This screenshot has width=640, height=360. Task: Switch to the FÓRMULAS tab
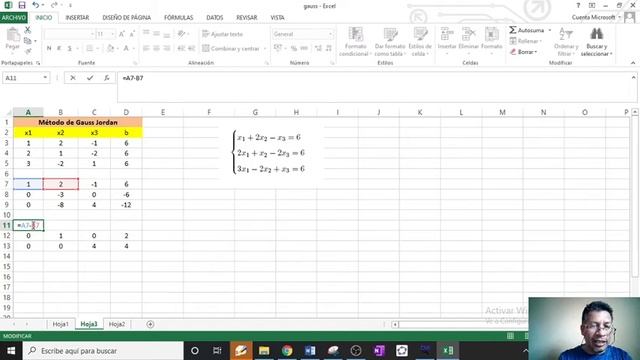tap(178, 18)
